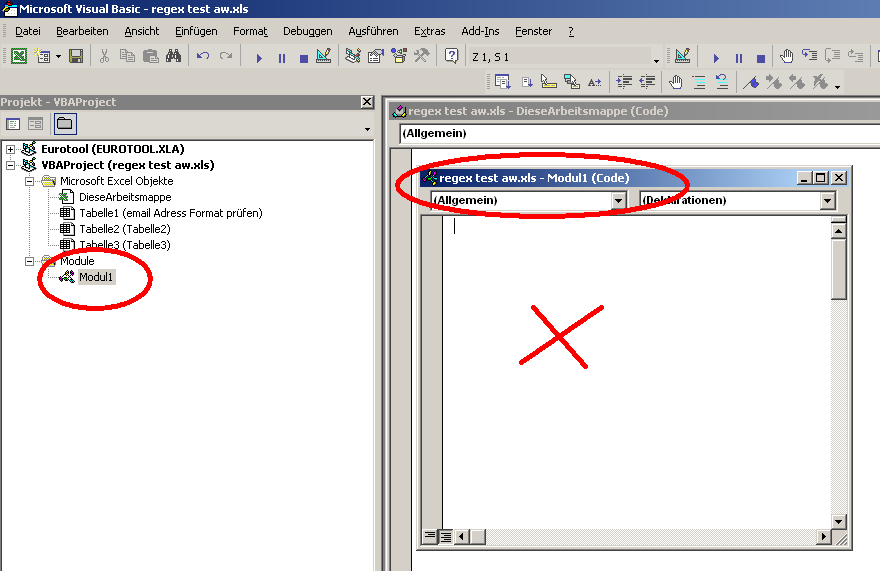Screen dimensions: 880x571
Task: Select Modul1 in the project tree
Action: 96,277
